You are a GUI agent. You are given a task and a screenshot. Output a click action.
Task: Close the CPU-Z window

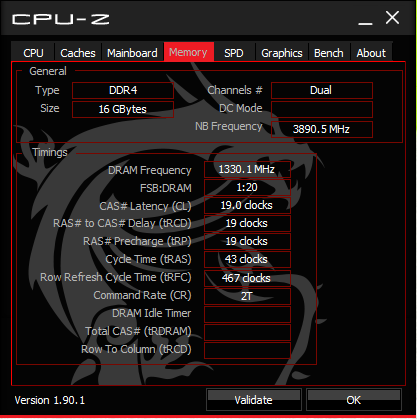pos(392,18)
